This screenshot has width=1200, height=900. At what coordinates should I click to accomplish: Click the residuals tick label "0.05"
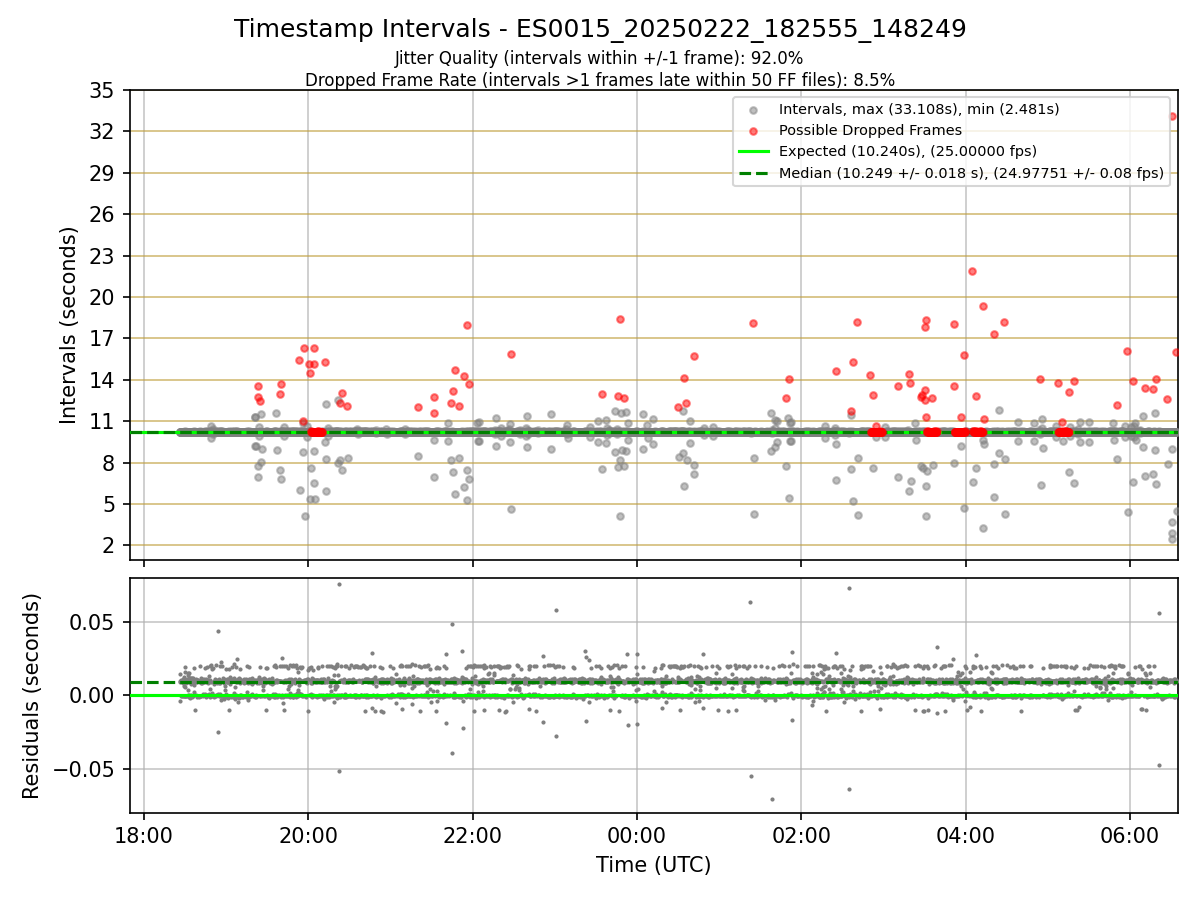[91, 622]
